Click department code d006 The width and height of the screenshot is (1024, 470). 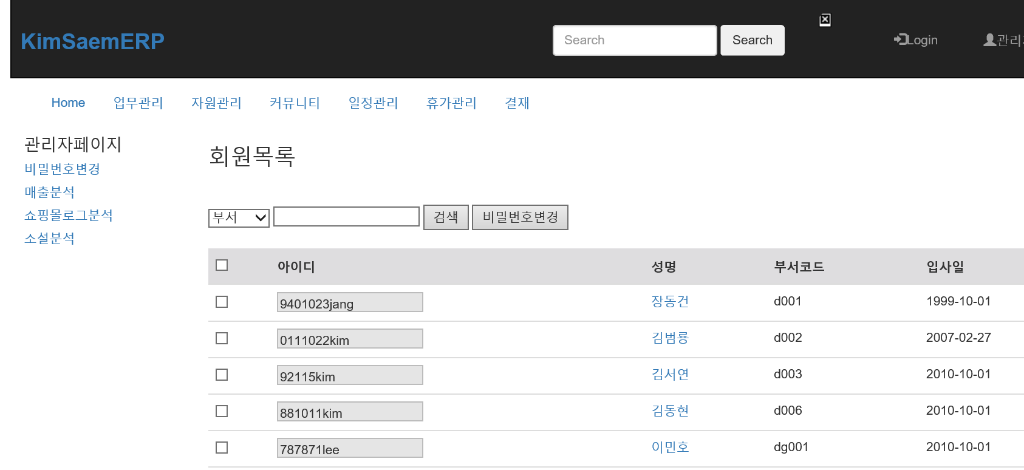788,411
